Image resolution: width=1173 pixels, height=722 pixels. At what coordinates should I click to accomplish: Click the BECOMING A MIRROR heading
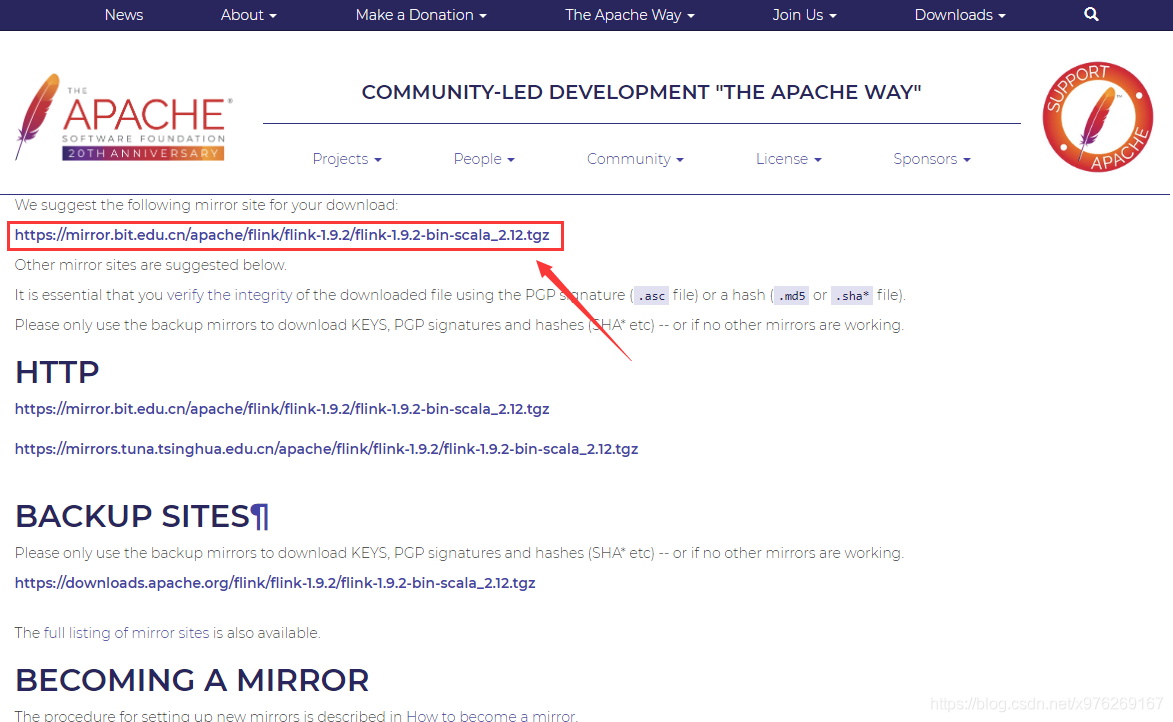tap(192, 680)
